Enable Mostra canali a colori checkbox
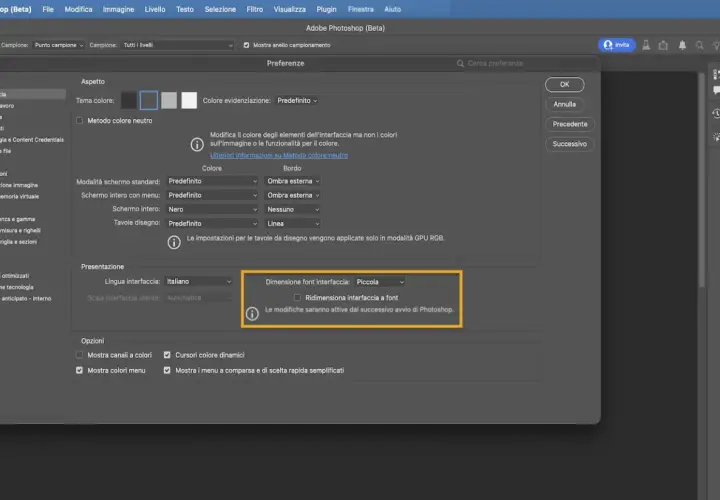 tap(79, 355)
